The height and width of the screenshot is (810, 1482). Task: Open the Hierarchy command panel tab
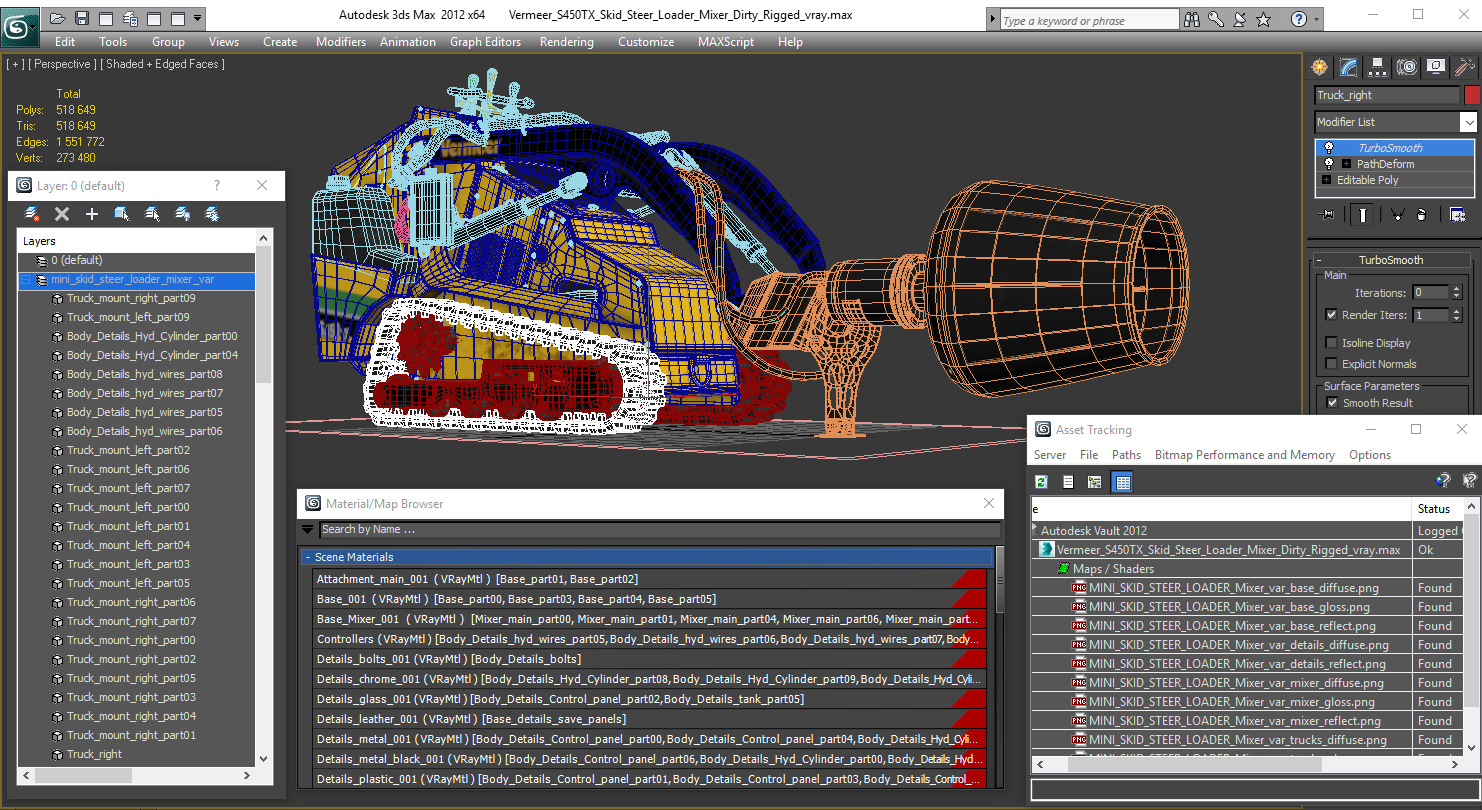tap(1378, 67)
